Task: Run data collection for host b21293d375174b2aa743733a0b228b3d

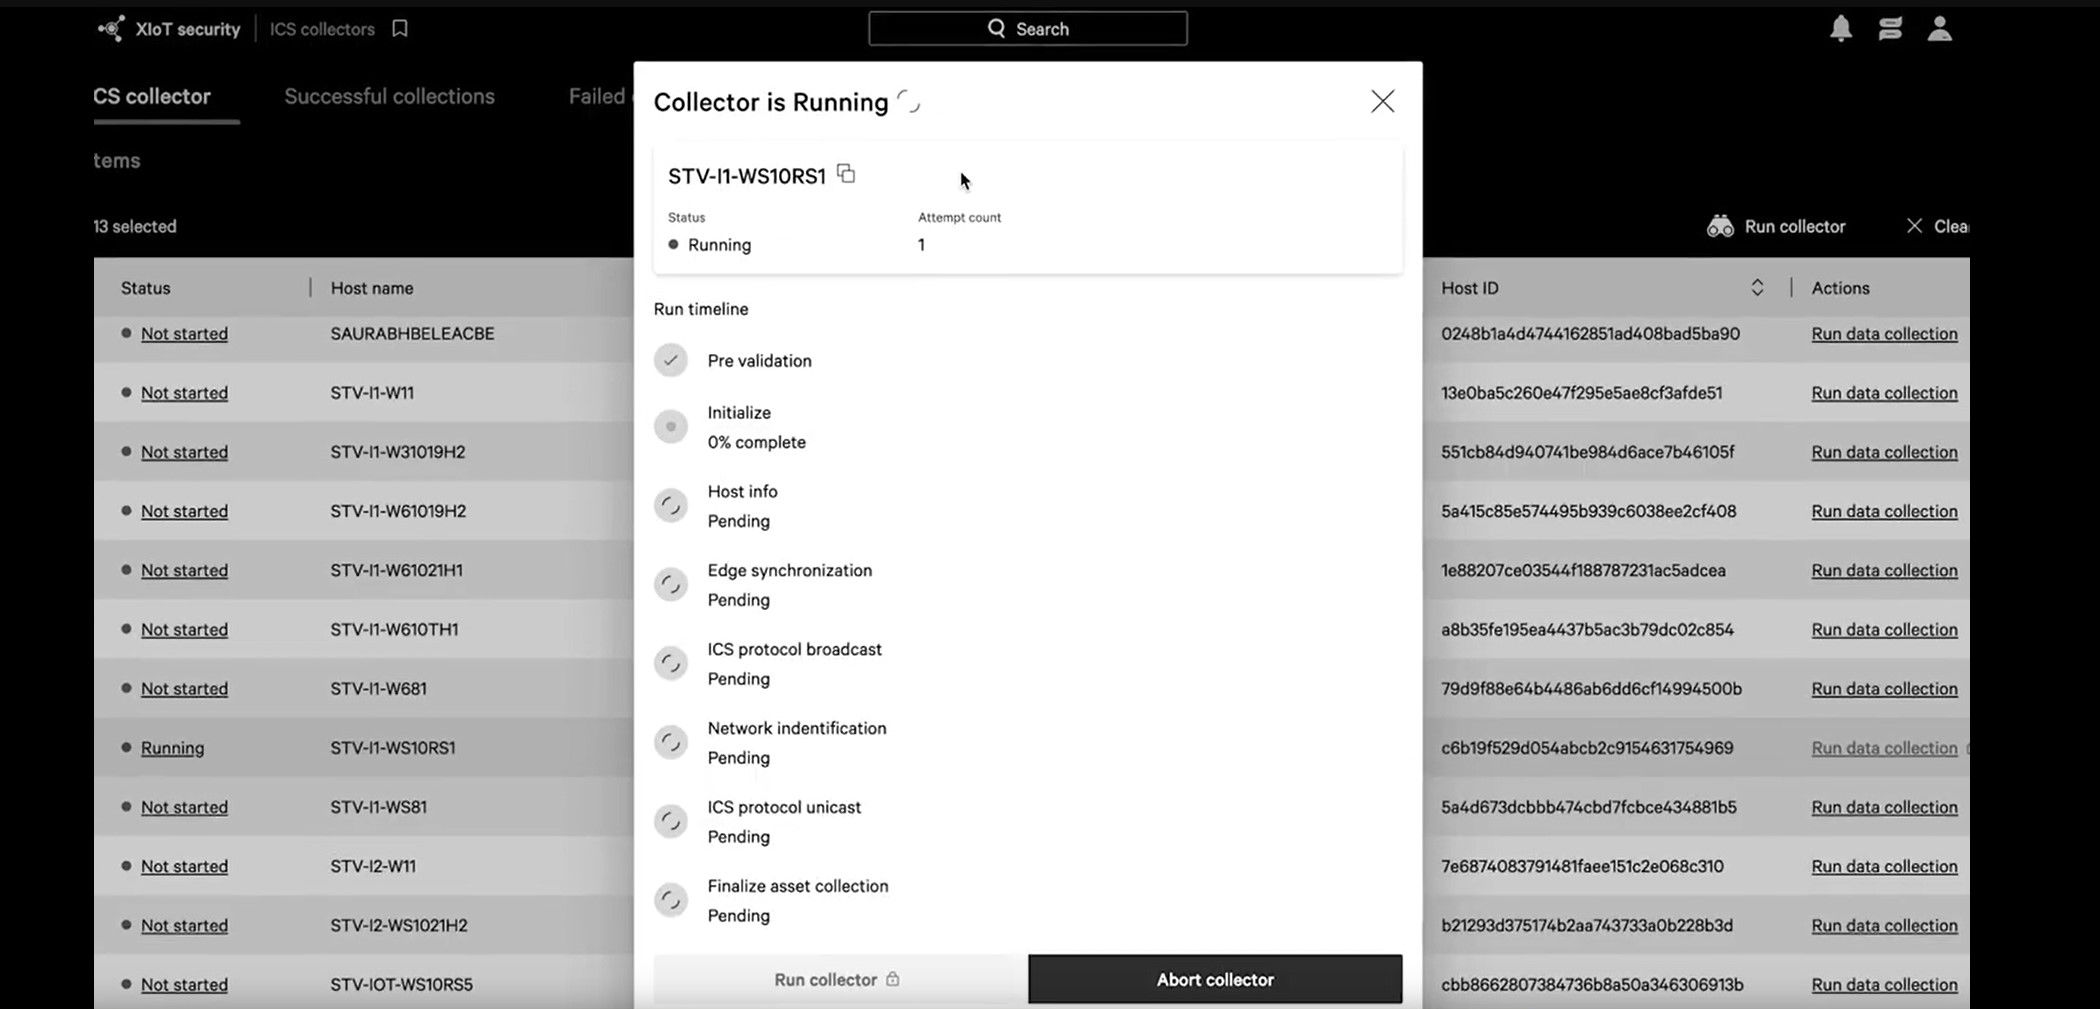Action: pos(1884,925)
